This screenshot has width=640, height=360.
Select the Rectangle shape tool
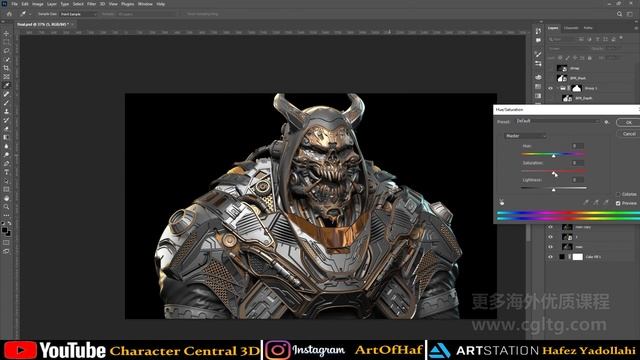pos(6,189)
